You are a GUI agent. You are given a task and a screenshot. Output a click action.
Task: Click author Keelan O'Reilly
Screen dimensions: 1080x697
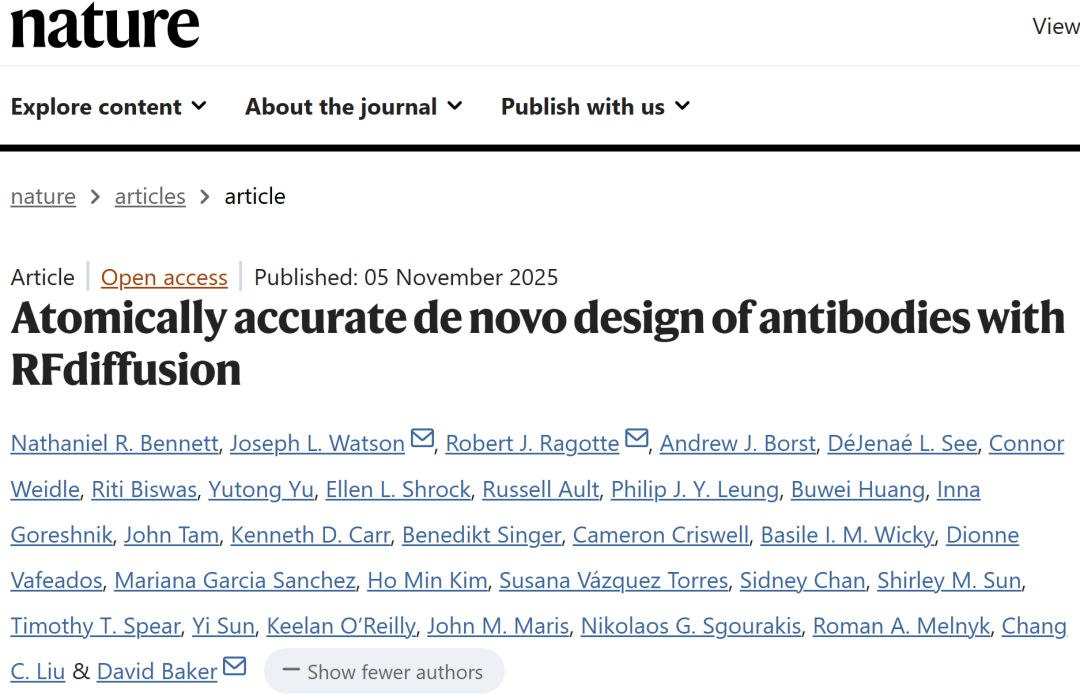[x=340, y=627]
